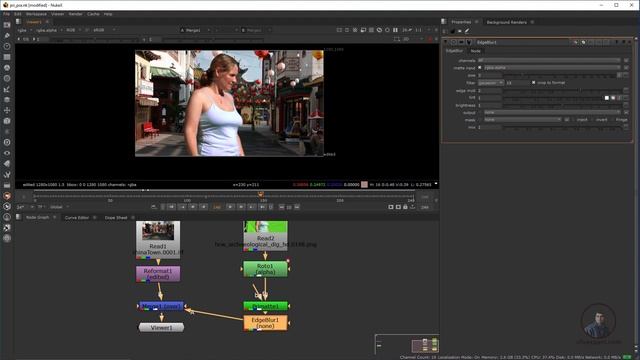640x360 pixels.
Task: Click the animation icon at end of size row
Action: click(x=626, y=76)
